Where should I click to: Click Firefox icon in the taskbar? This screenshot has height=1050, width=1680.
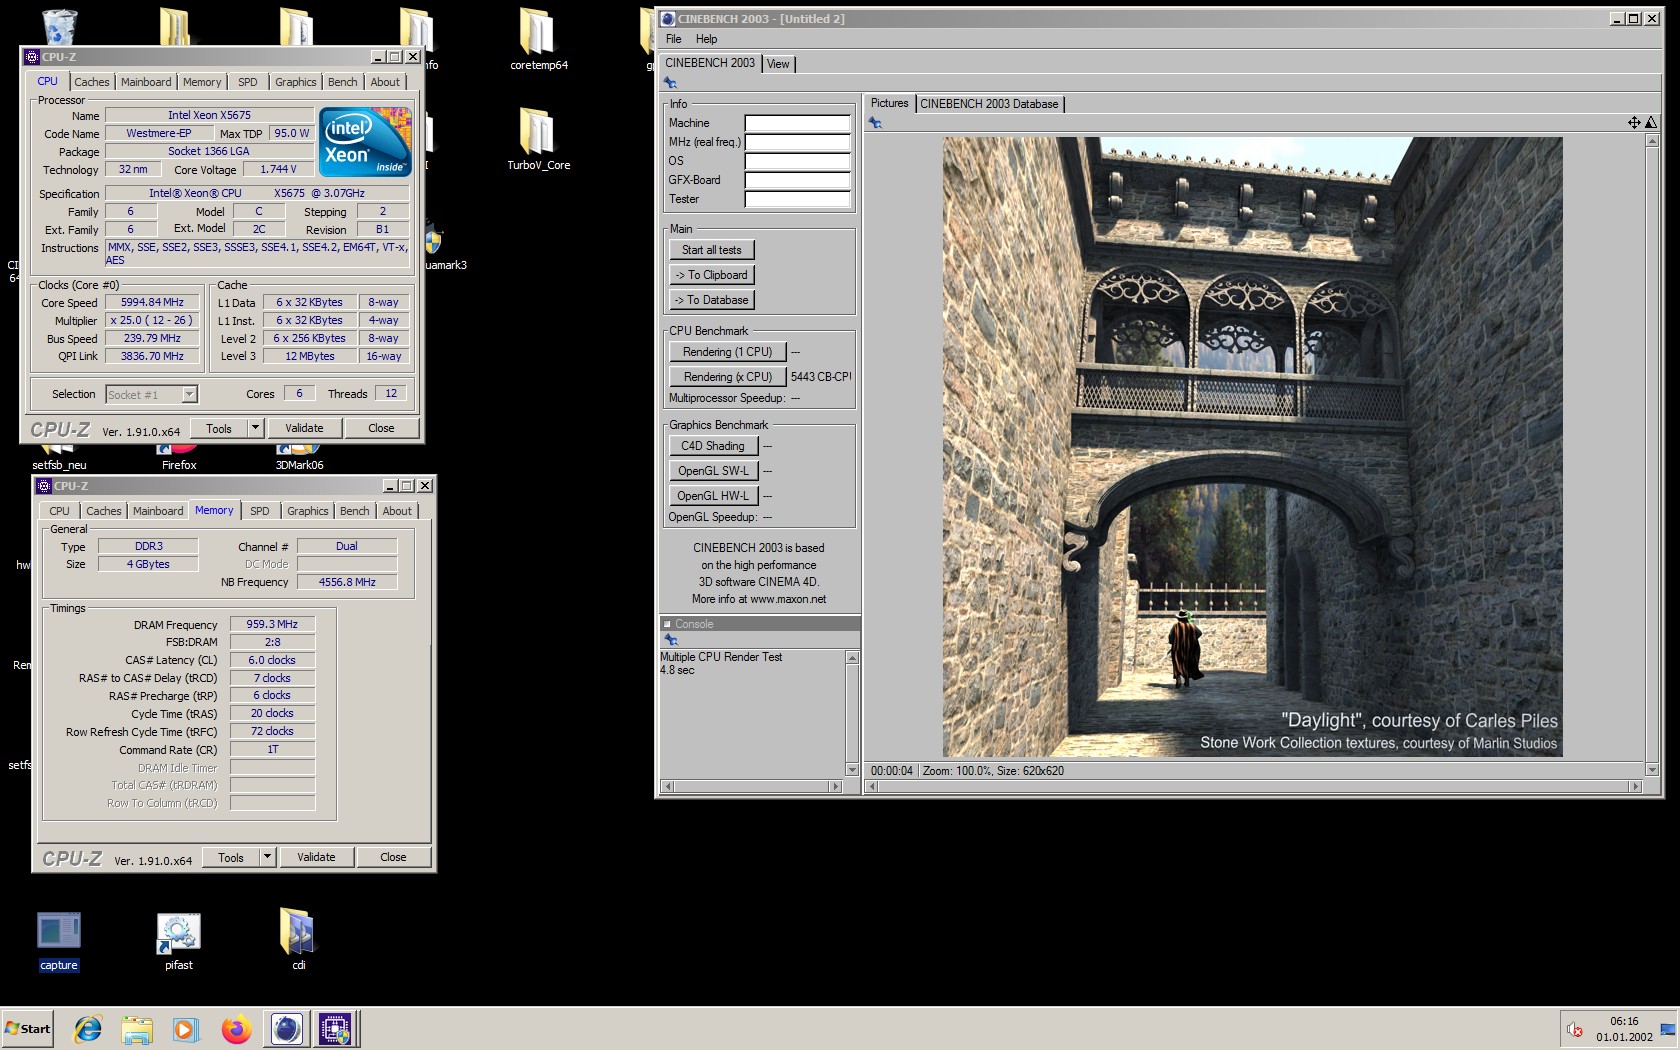pos(236,1029)
